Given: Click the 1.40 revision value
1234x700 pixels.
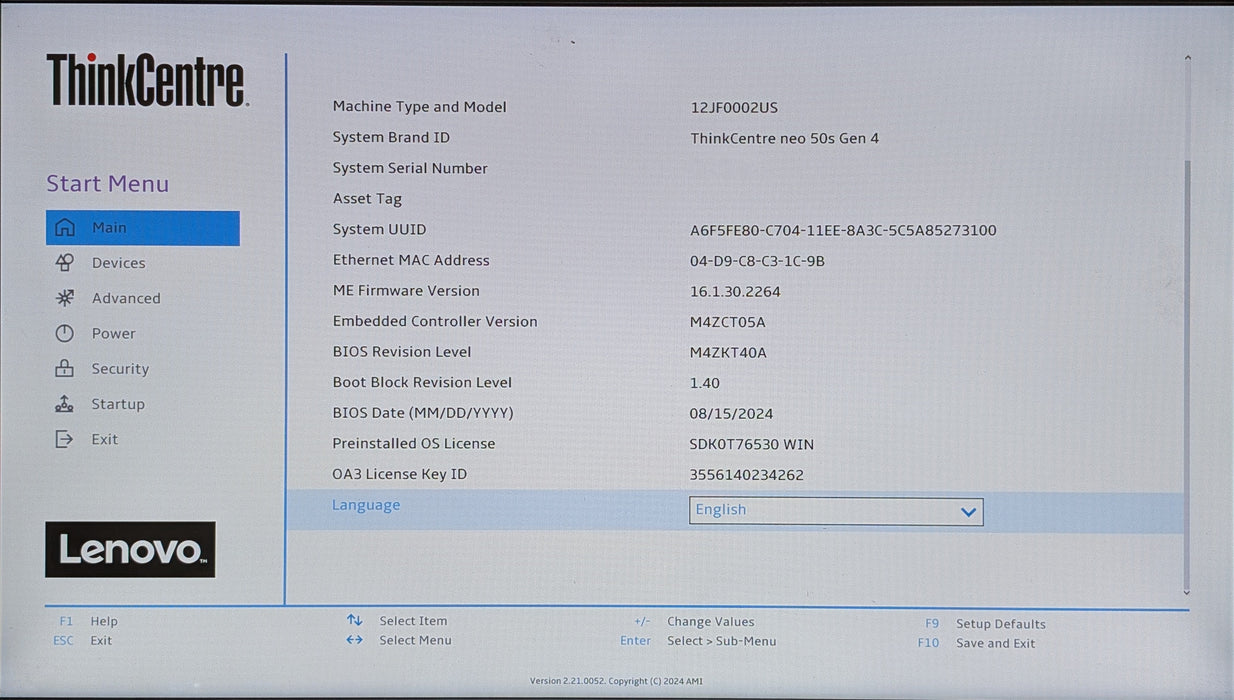Looking at the screenshot, I should pyautogui.click(x=705, y=383).
